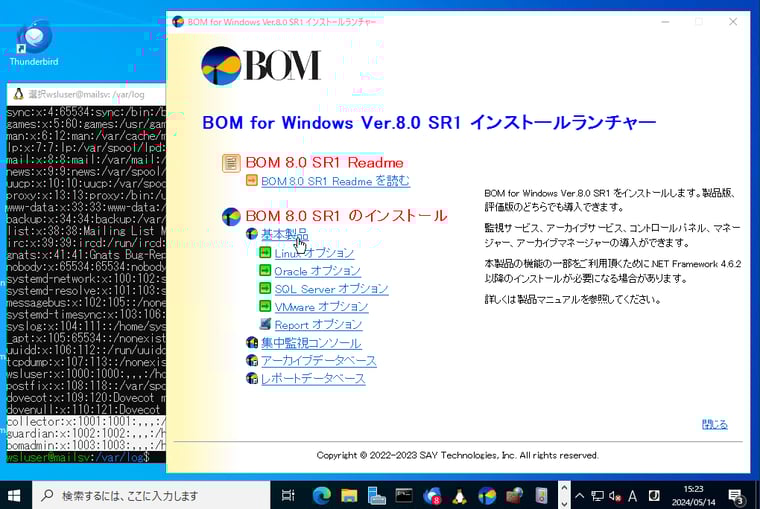Click the green icon beside SQL Server オプション
The height and width of the screenshot is (509, 760).
265,288
